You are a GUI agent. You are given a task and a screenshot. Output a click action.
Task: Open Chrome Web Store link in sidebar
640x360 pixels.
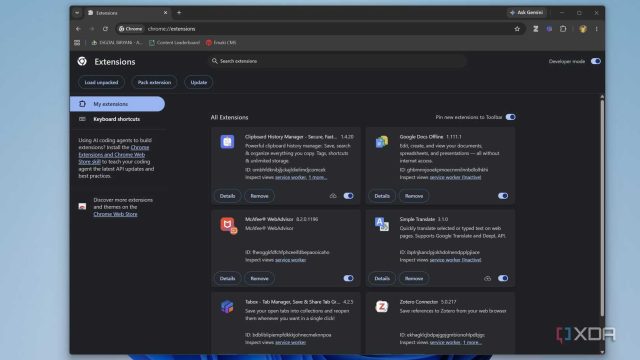coord(115,214)
